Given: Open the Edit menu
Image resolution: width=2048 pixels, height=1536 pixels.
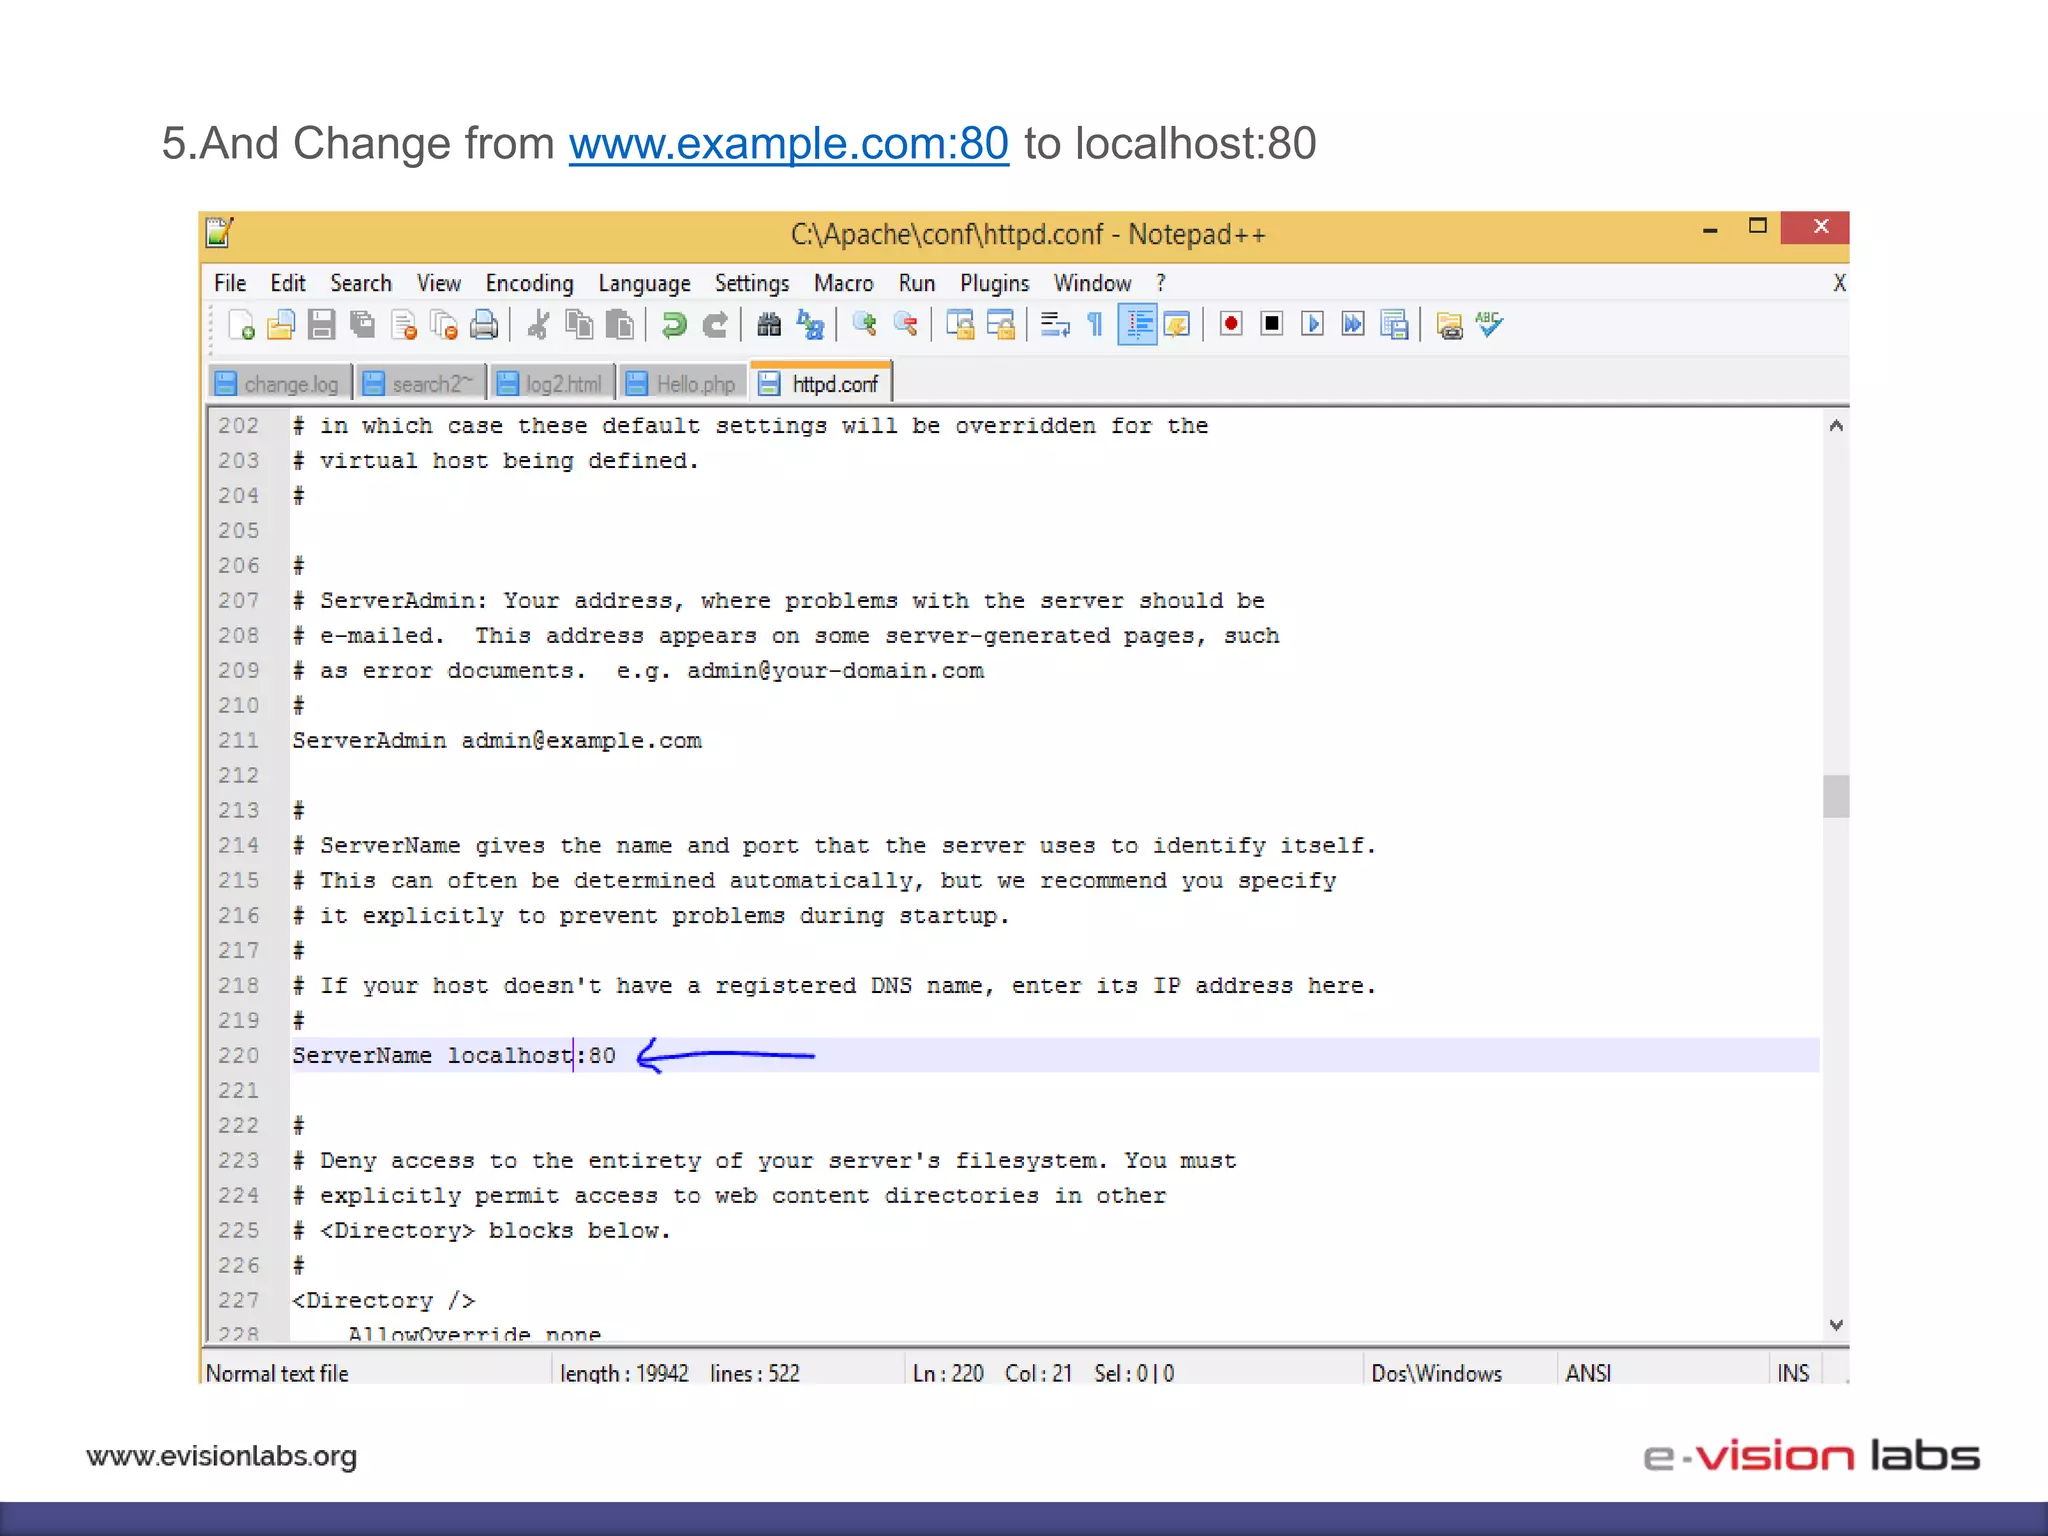Looking at the screenshot, I should pos(288,283).
